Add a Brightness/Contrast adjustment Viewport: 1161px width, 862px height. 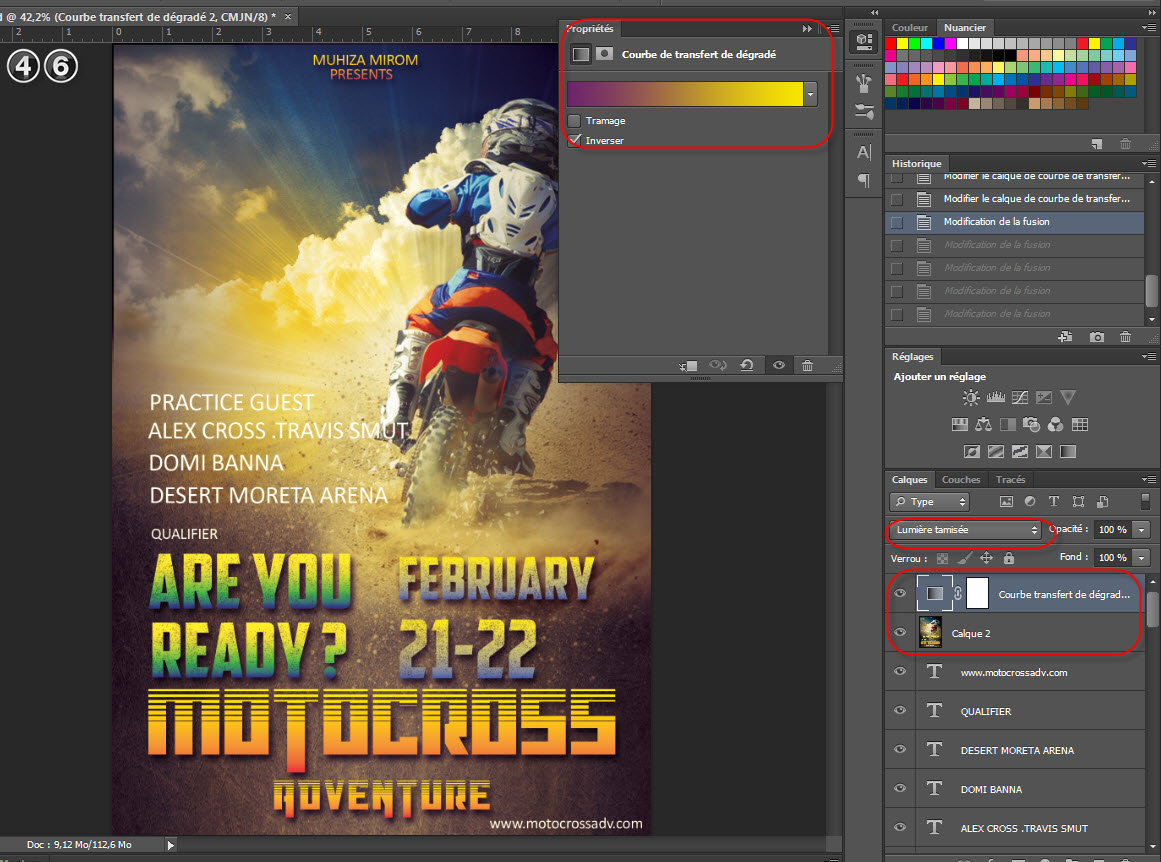point(971,398)
